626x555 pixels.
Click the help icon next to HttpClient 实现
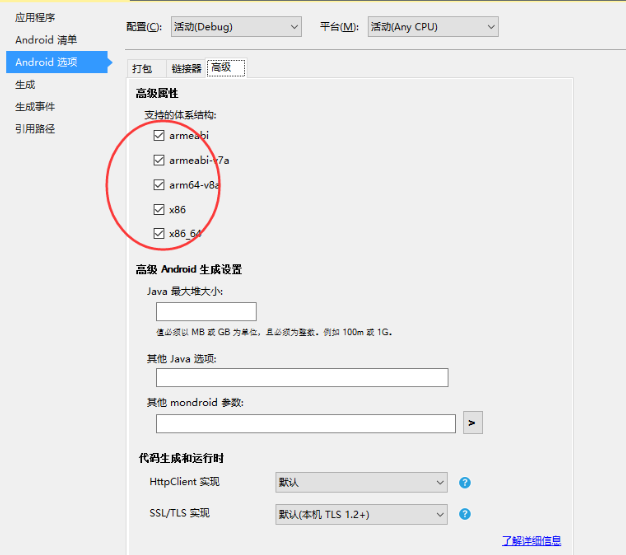(465, 483)
